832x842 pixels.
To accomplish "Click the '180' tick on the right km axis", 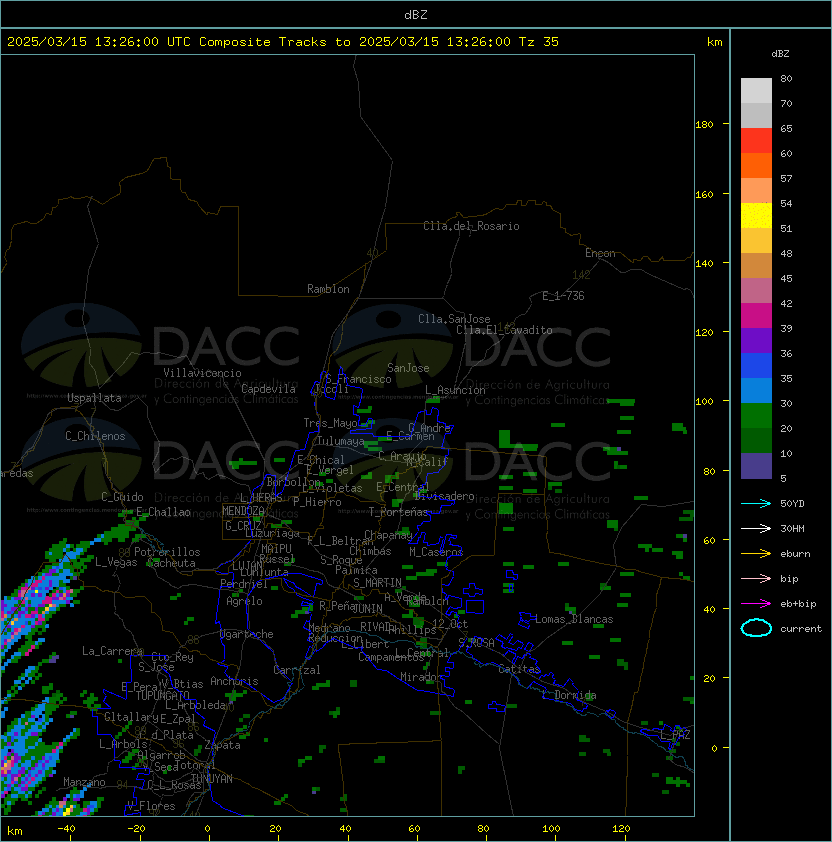I will coord(704,125).
